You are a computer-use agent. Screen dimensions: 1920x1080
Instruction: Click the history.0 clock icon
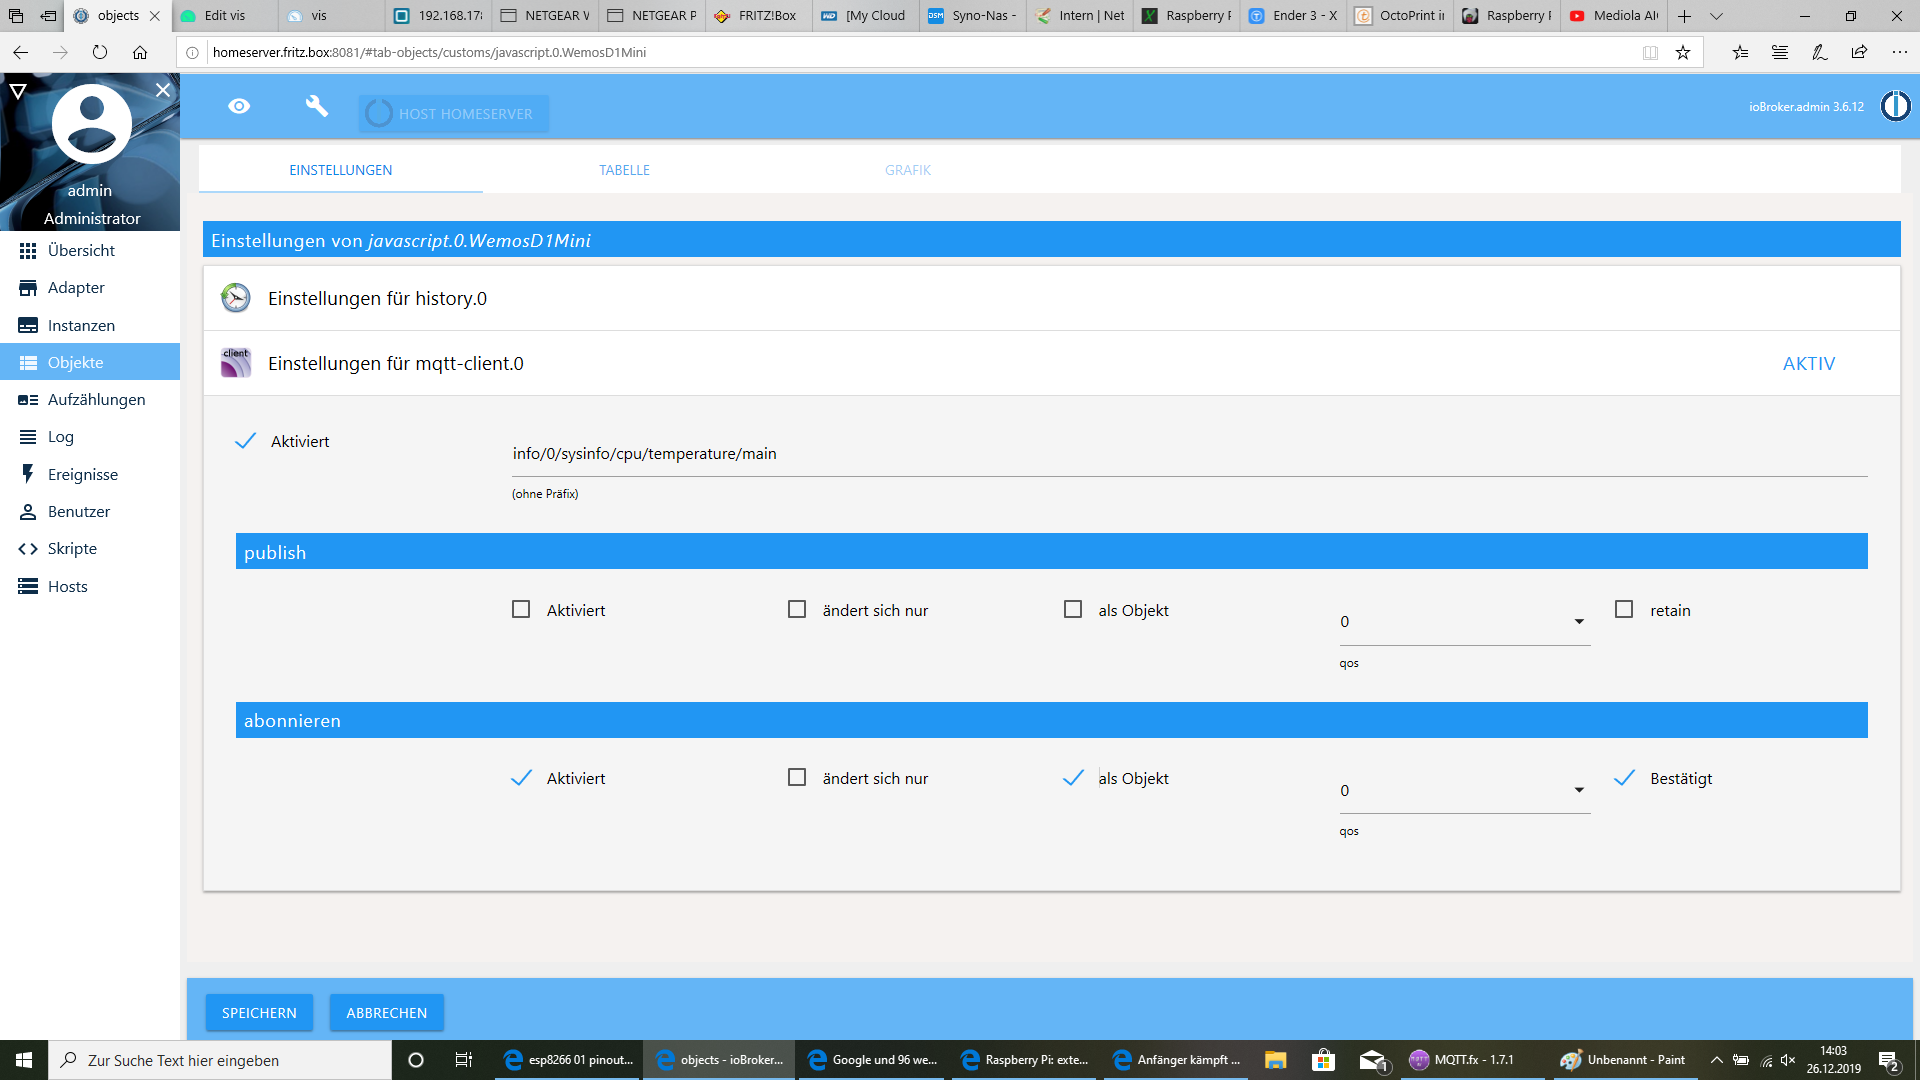[x=236, y=298]
